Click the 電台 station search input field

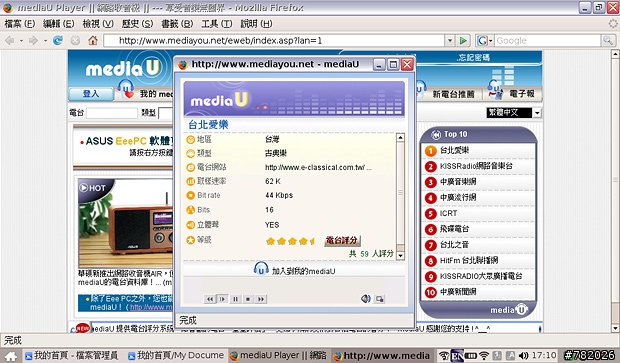pyautogui.click(x=112, y=113)
